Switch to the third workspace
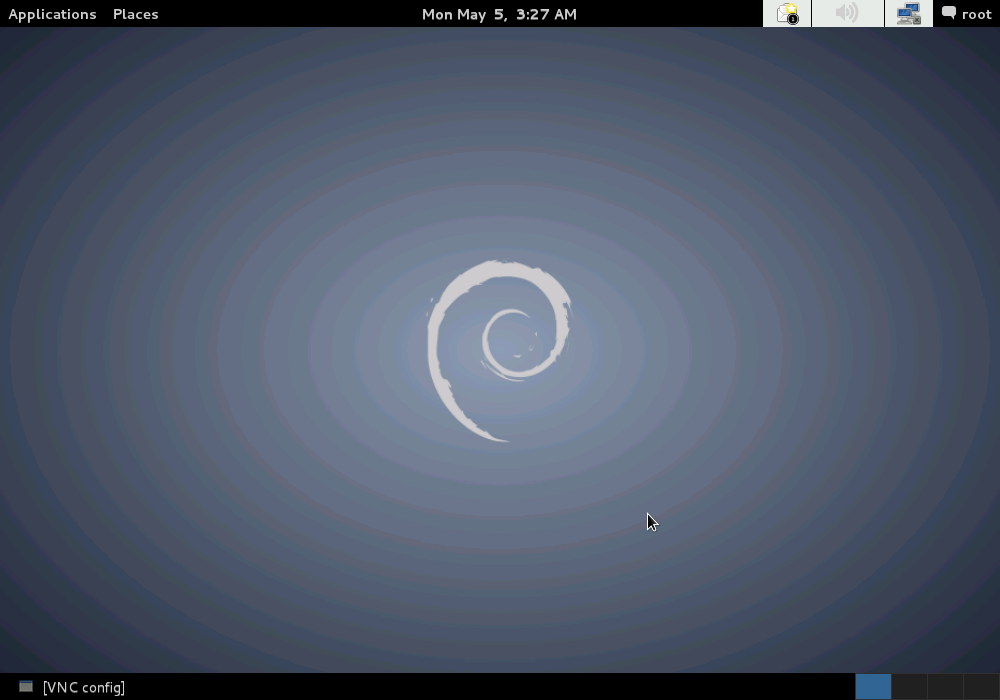Viewport: 1000px width, 700px height. [x=945, y=686]
